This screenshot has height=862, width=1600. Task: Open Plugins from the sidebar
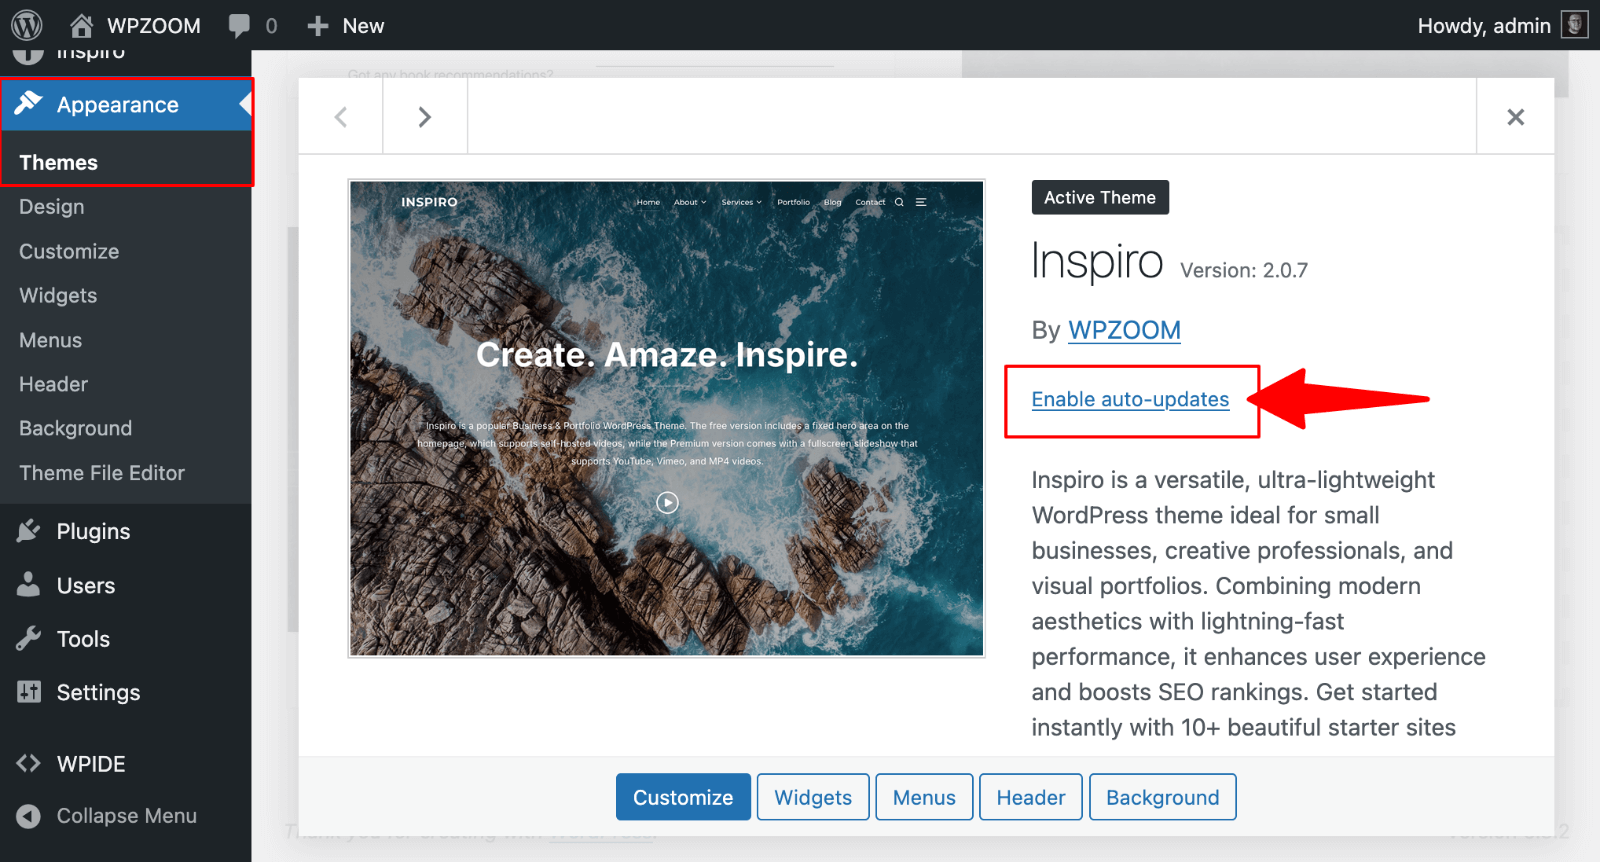coord(93,531)
